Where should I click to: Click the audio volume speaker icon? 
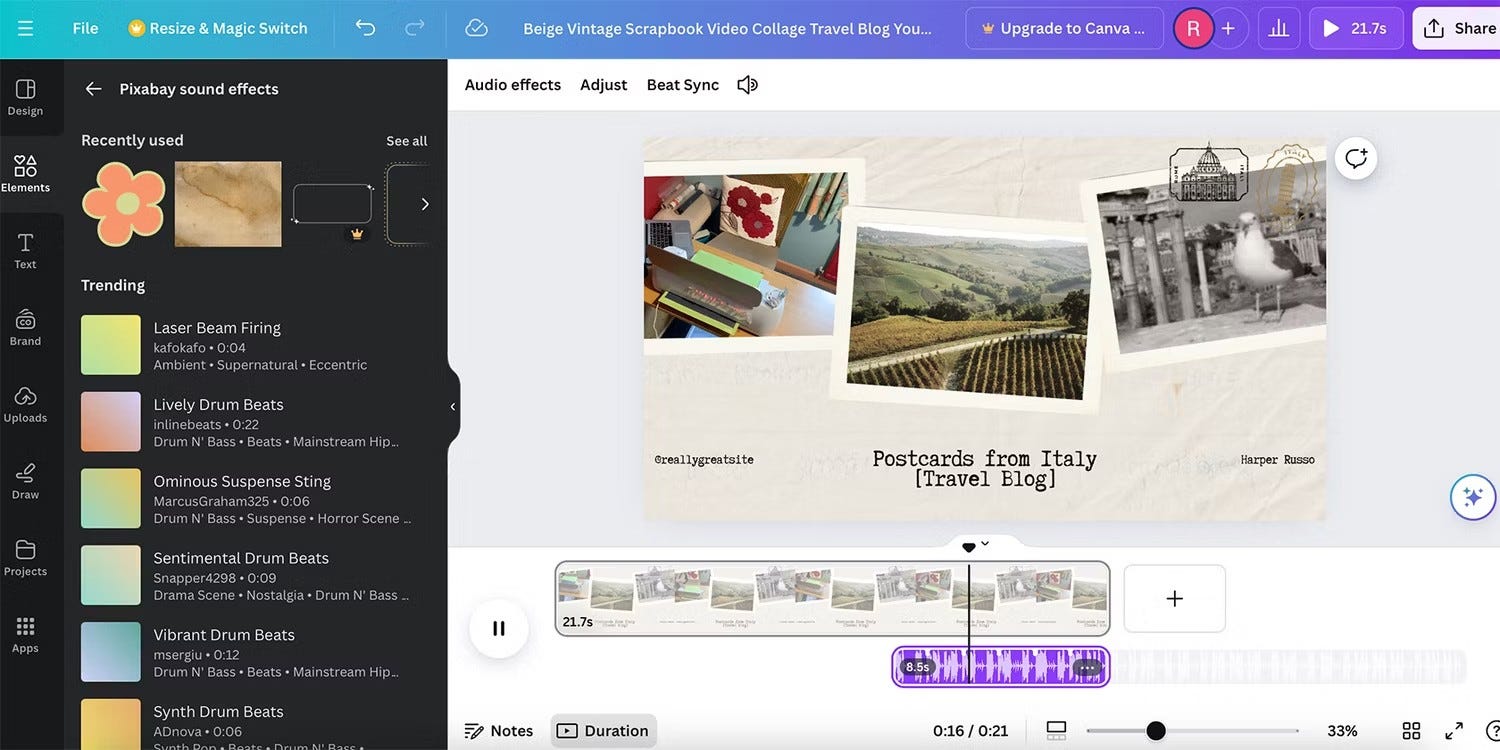point(747,85)
